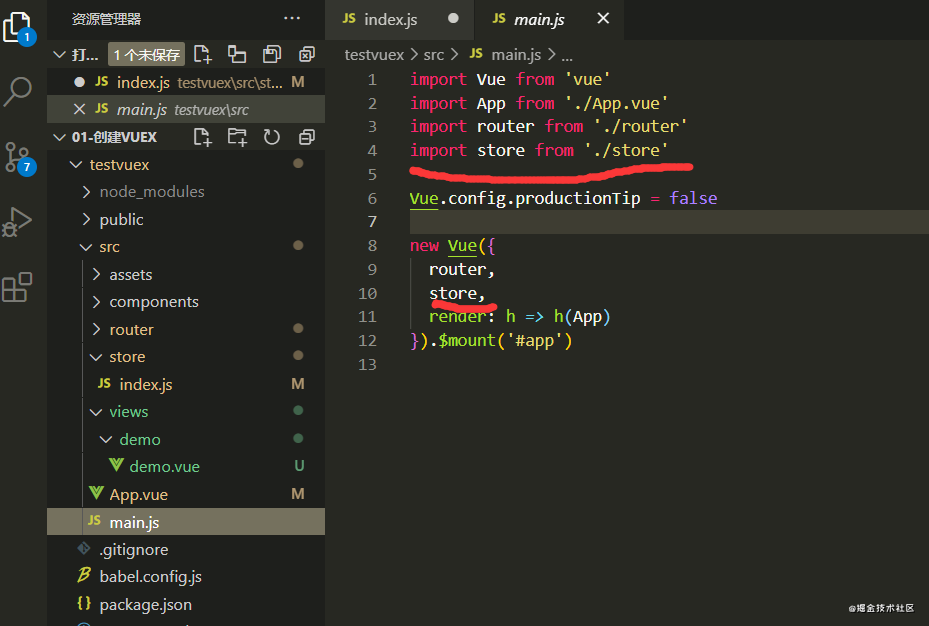Image resolution: width=929 pixels, height=626 pixels.
Task: Collapse the src folder
Action: (x=86, y=247)
